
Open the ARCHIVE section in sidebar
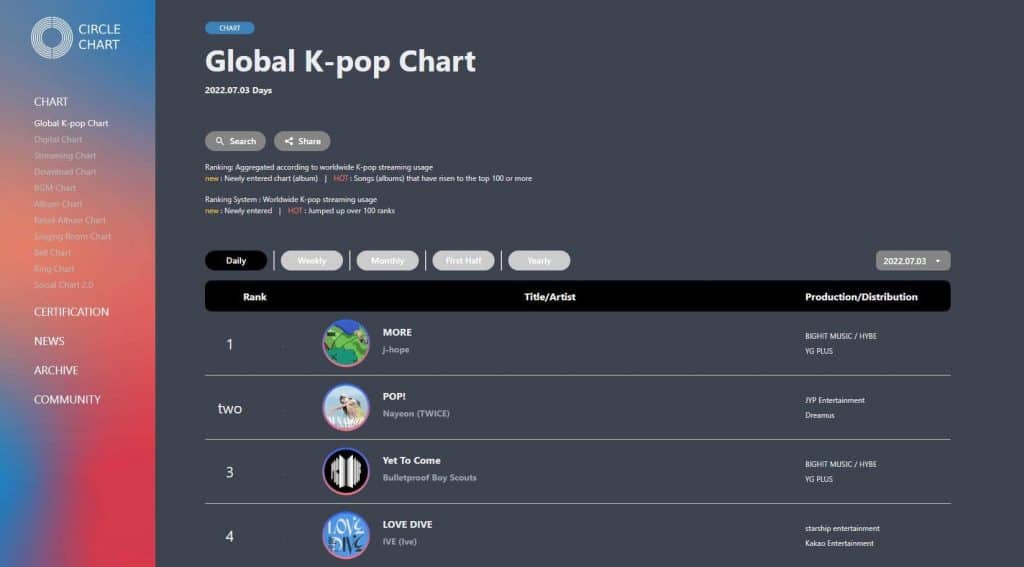[x=56, y=370]
